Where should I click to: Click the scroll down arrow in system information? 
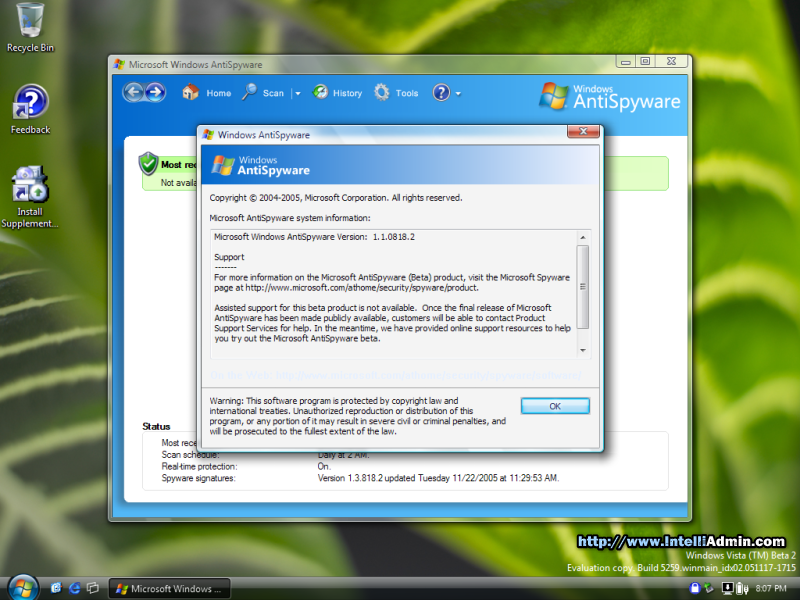(583, 350)
